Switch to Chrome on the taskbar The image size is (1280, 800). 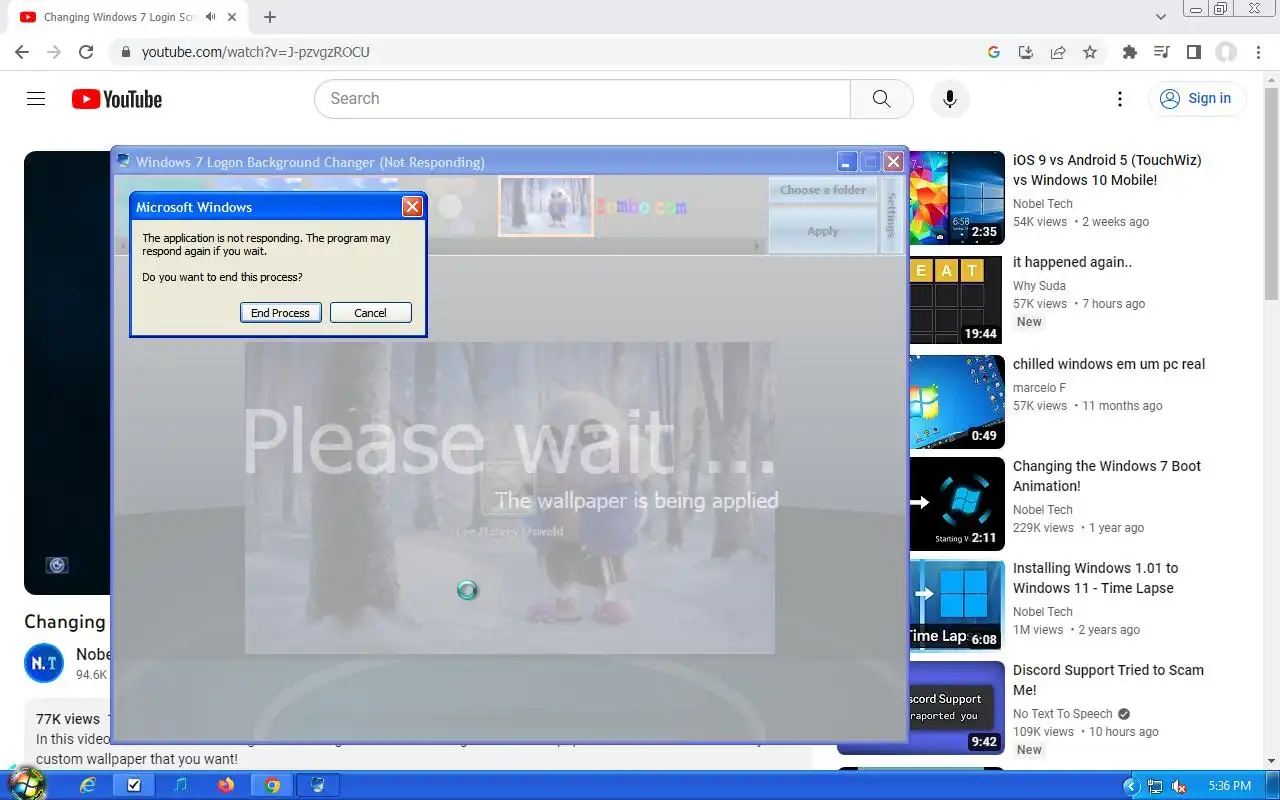click(x=272, y=785)
